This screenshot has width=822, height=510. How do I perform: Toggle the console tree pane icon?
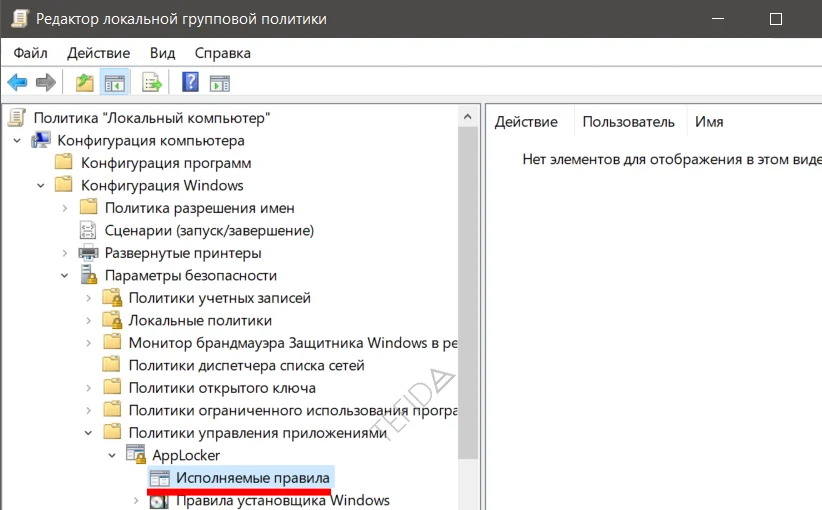pos(115,83)
